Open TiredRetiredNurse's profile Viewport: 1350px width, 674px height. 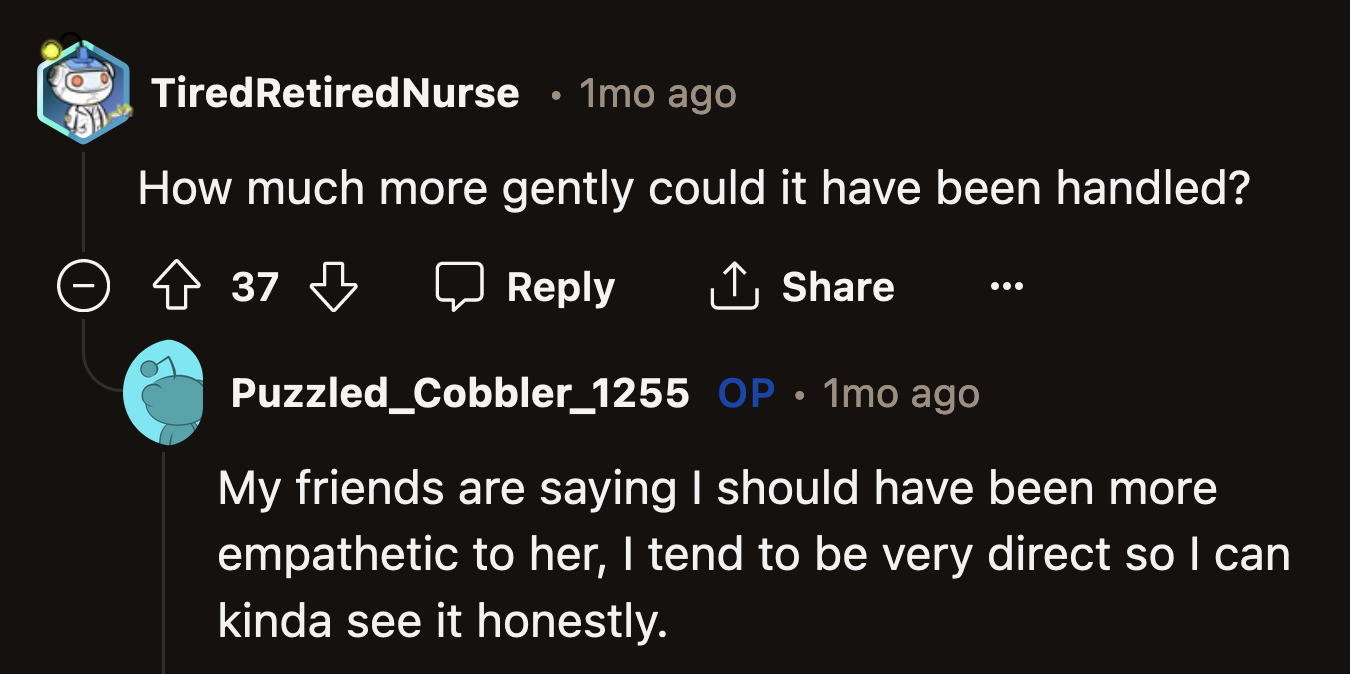tap(336, 93)
